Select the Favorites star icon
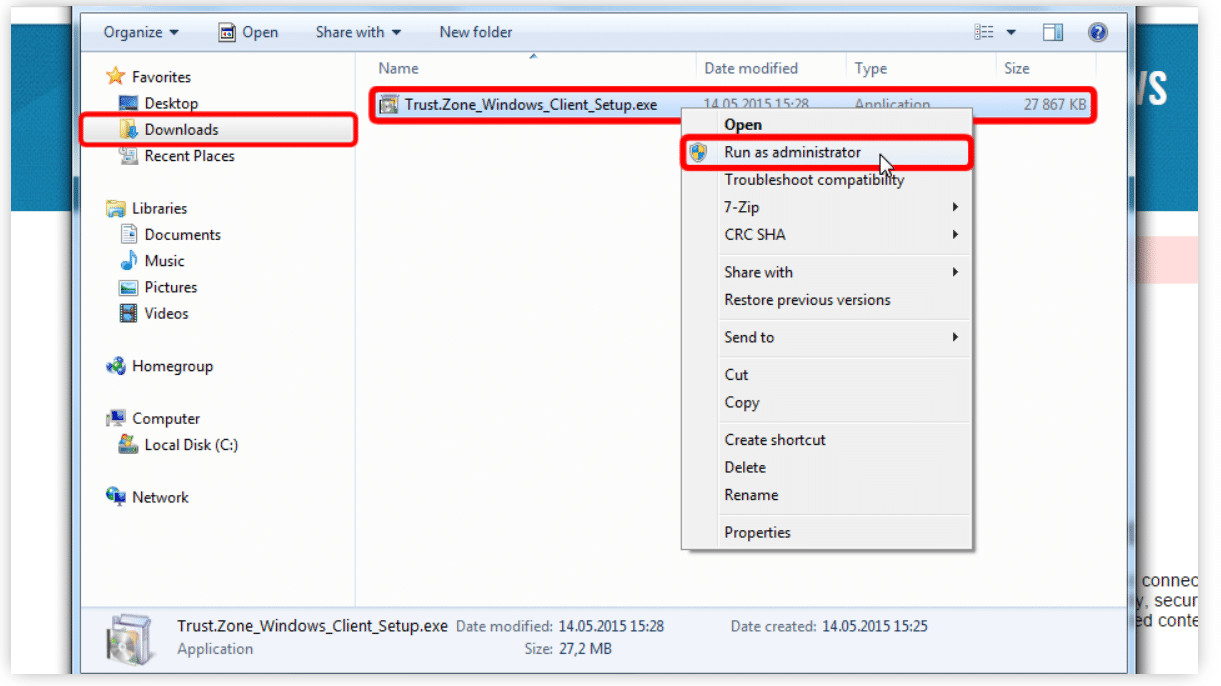 (116, 76)
